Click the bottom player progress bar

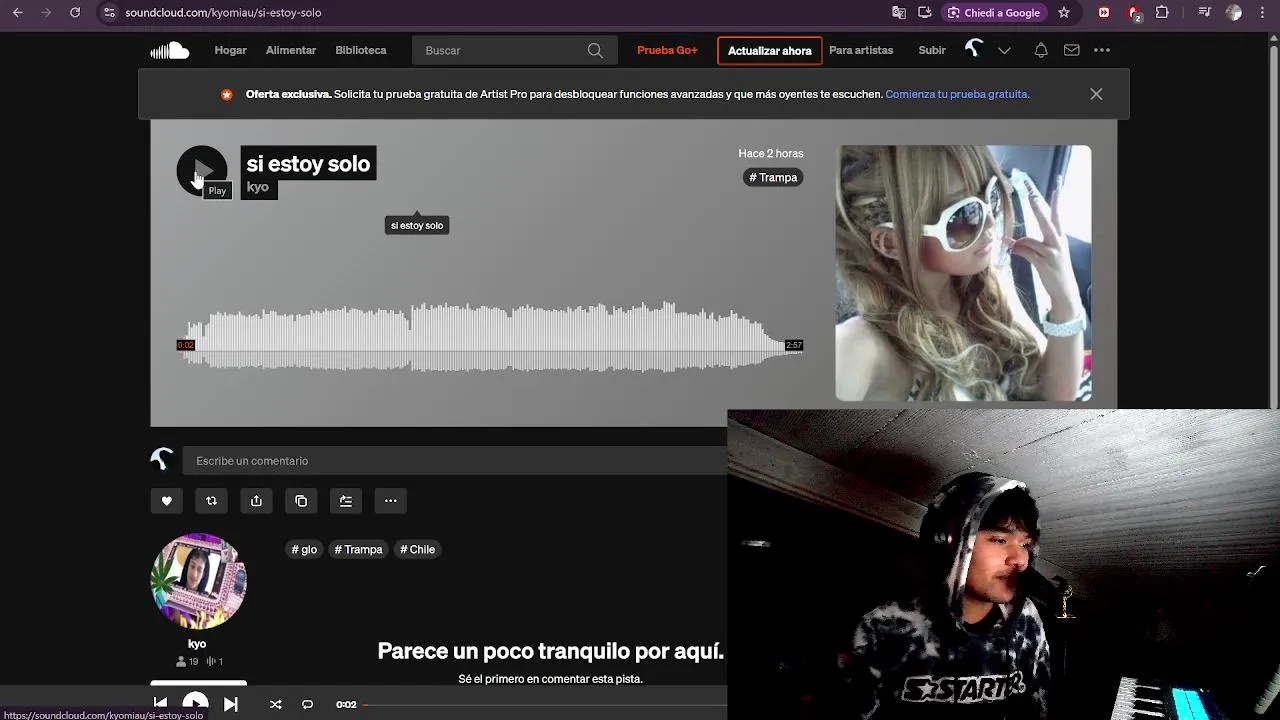pyautogui.click(x=545, y=705)
